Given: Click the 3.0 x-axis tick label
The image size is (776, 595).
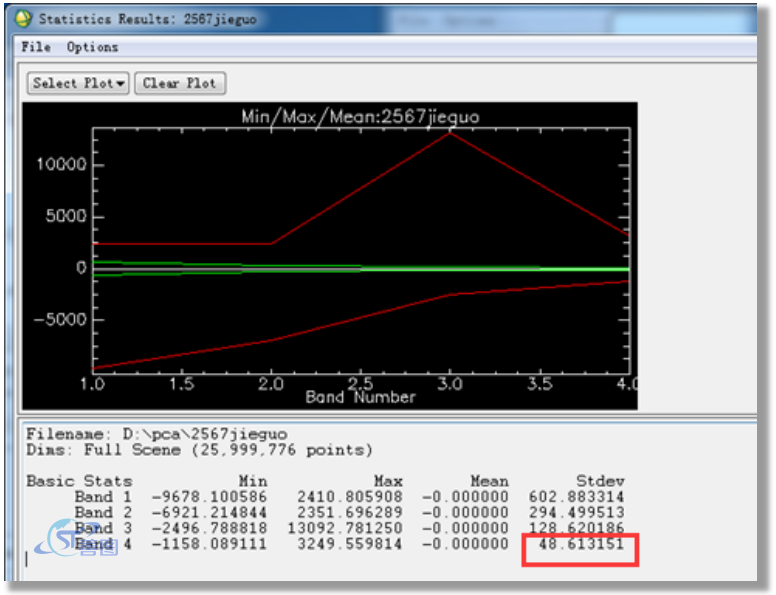Looking at the screenshot, I should (450, 384).
